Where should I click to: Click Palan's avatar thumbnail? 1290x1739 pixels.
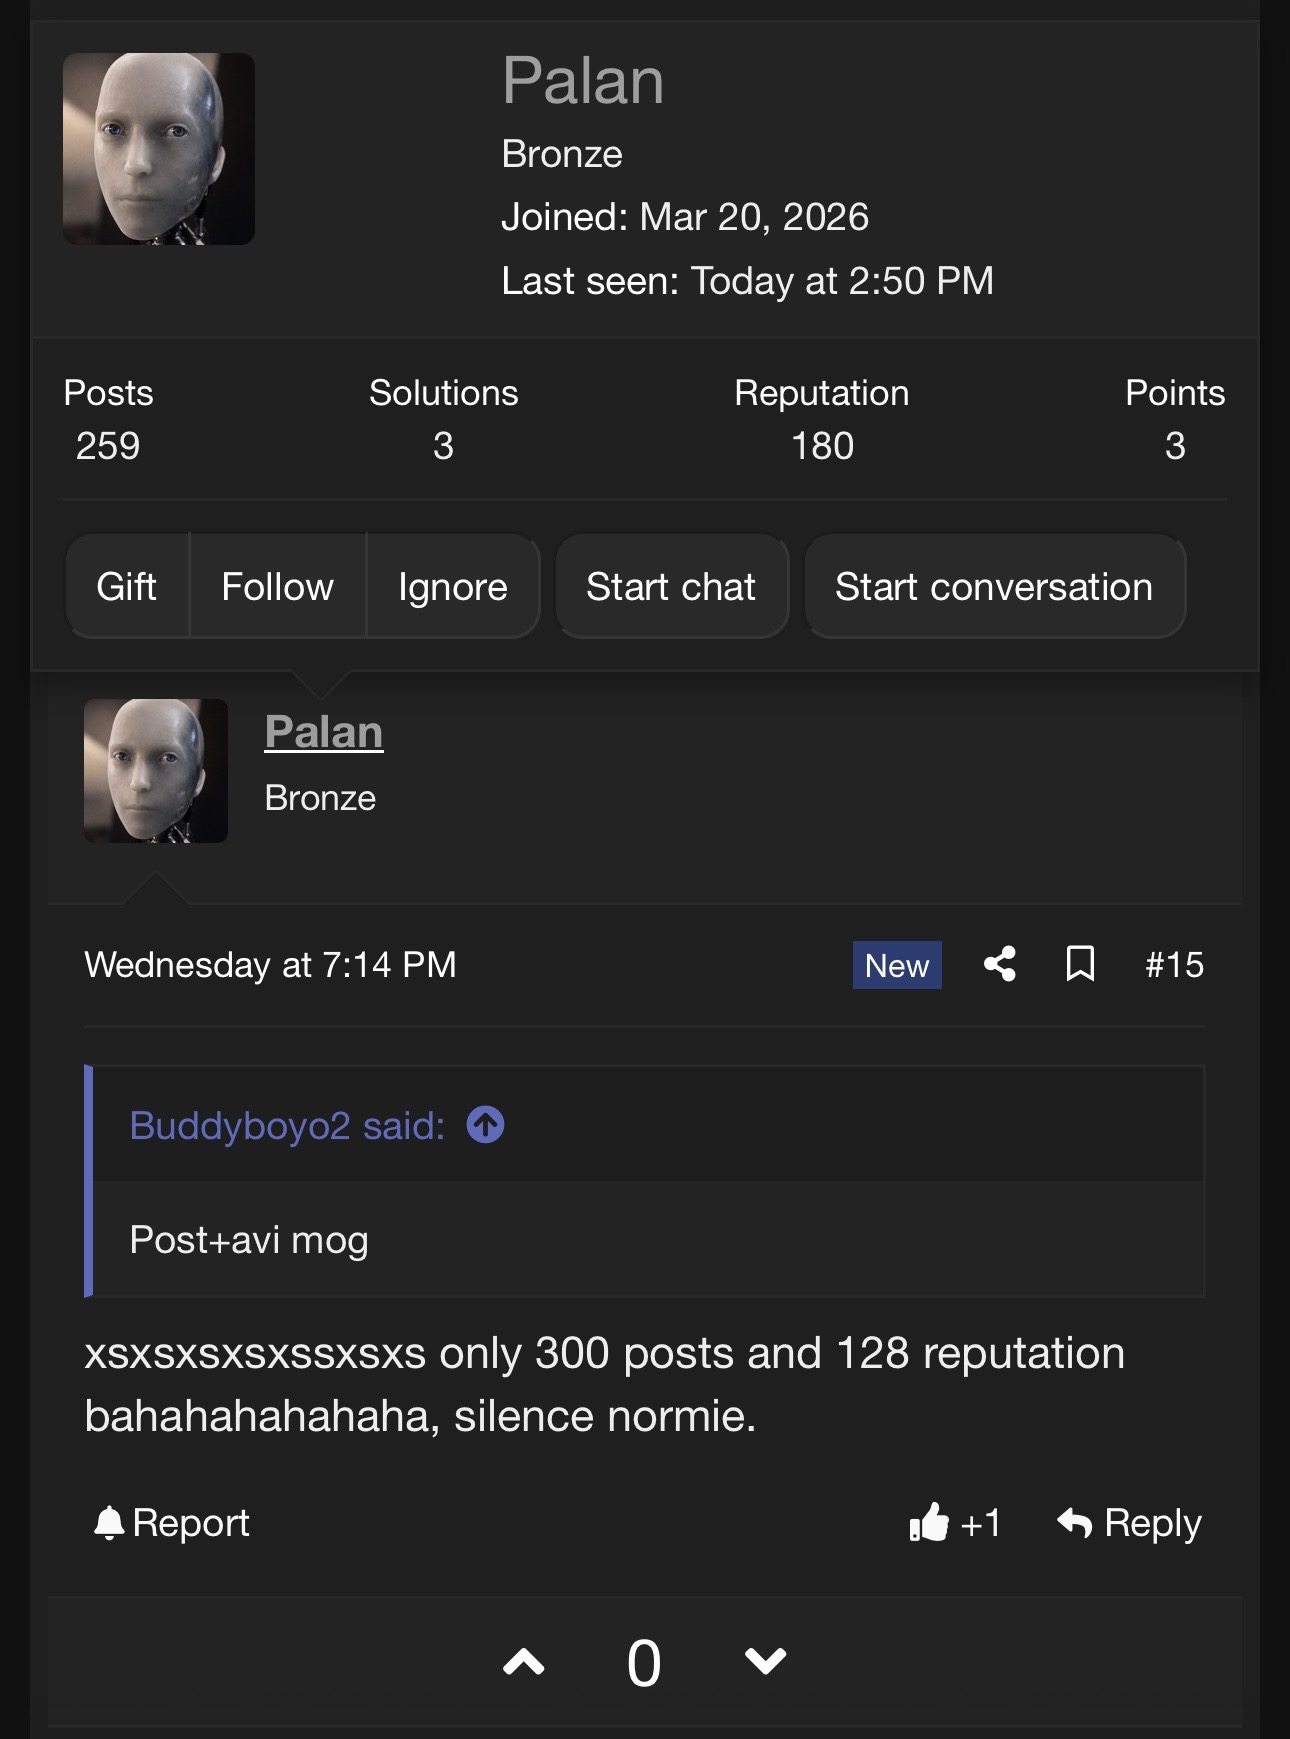click(x=155, y=770)
